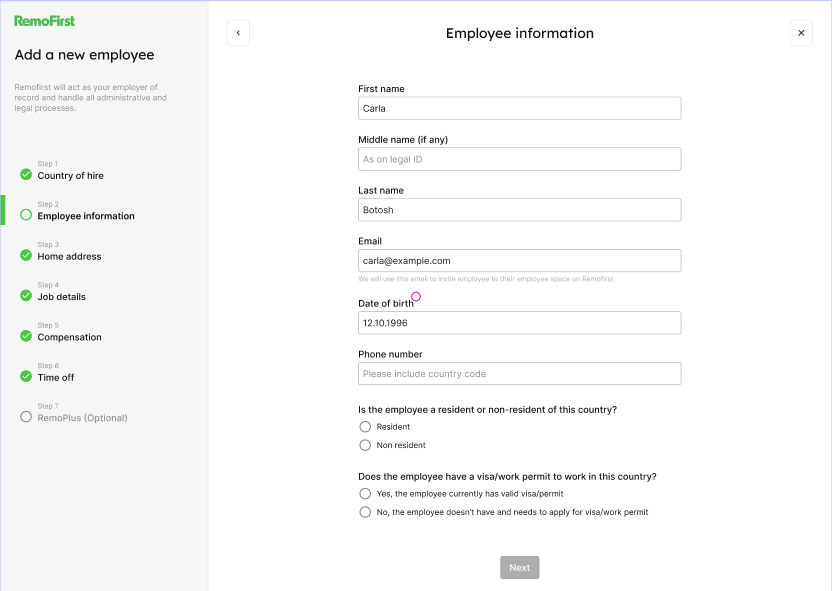Image resolution: width=832 pixels, height=591 pixels.
Task: Click the RemoFirst logo
Action: click(x=44, y=21)
